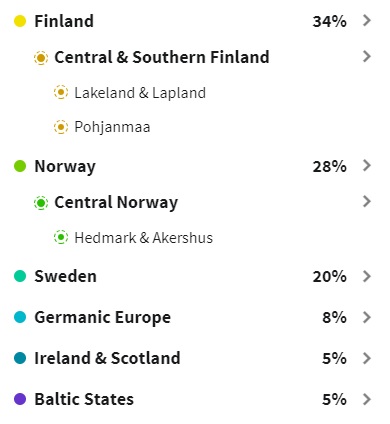This screenshot has height=424, width=390.
Task: Open the Baltic States 5% chevron
Action: click(367, 399)
